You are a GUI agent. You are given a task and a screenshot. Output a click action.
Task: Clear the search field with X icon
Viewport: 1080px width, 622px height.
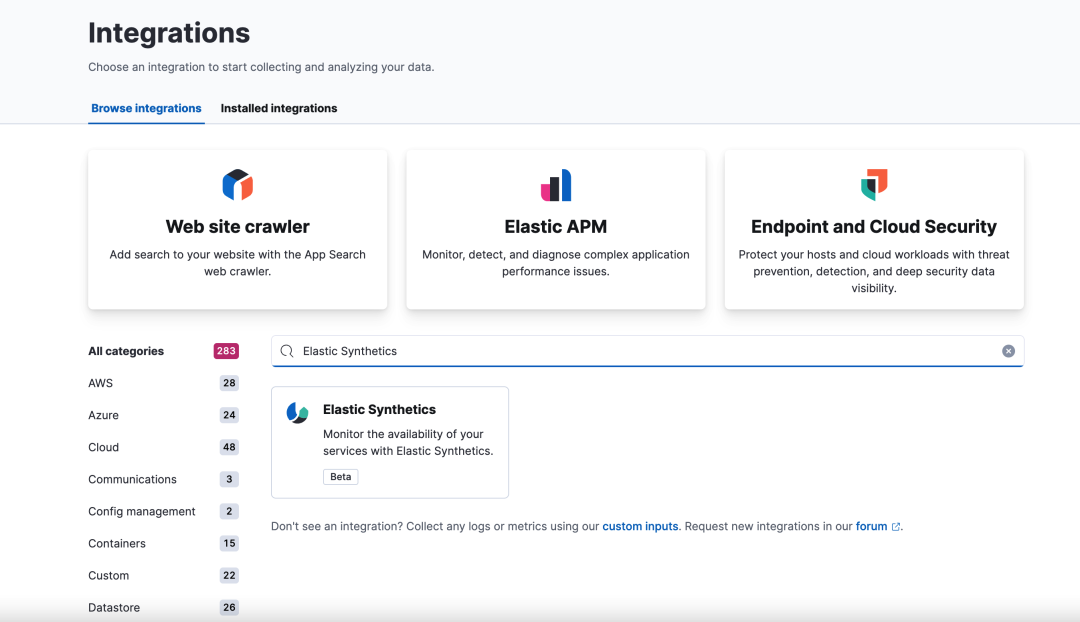[1008, 351]
